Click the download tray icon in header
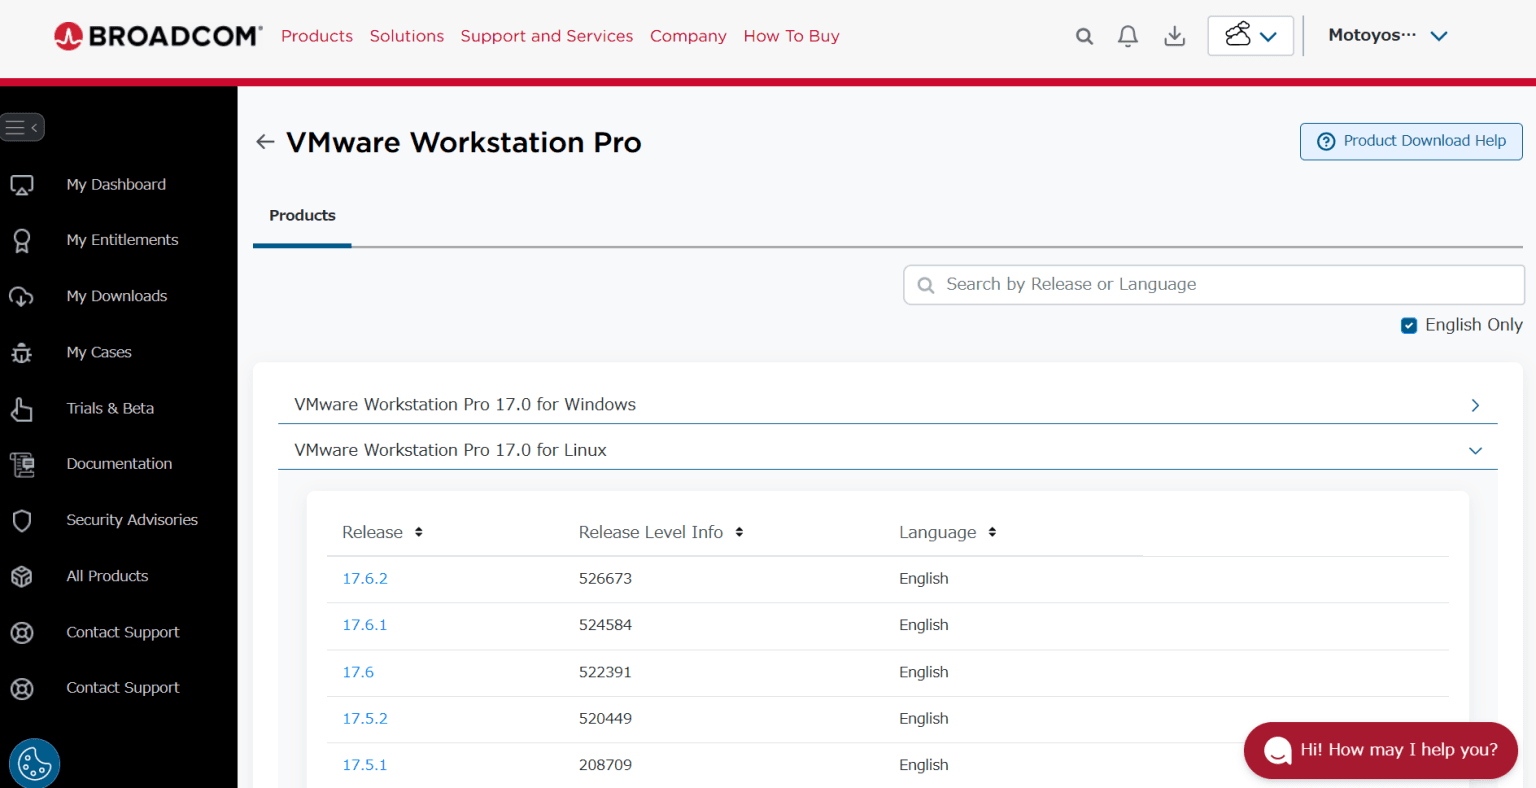Image resolution: width=1536 pixels, height=788 pixels. pyautogui.click(x=1175, y=37)
